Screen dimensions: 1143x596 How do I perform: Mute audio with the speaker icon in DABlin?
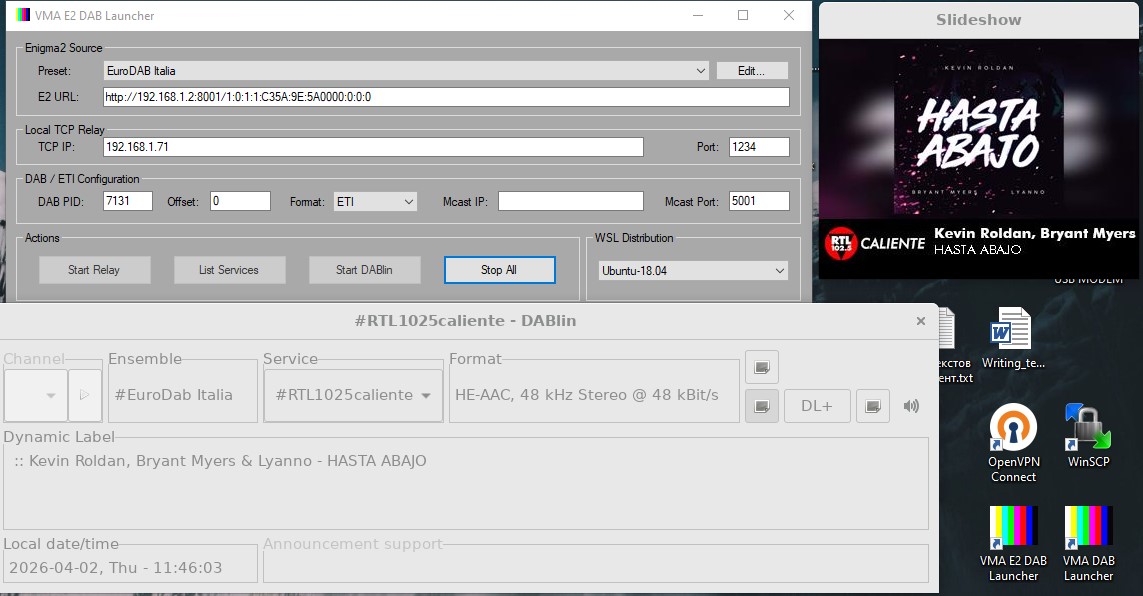tap(911, 406)
